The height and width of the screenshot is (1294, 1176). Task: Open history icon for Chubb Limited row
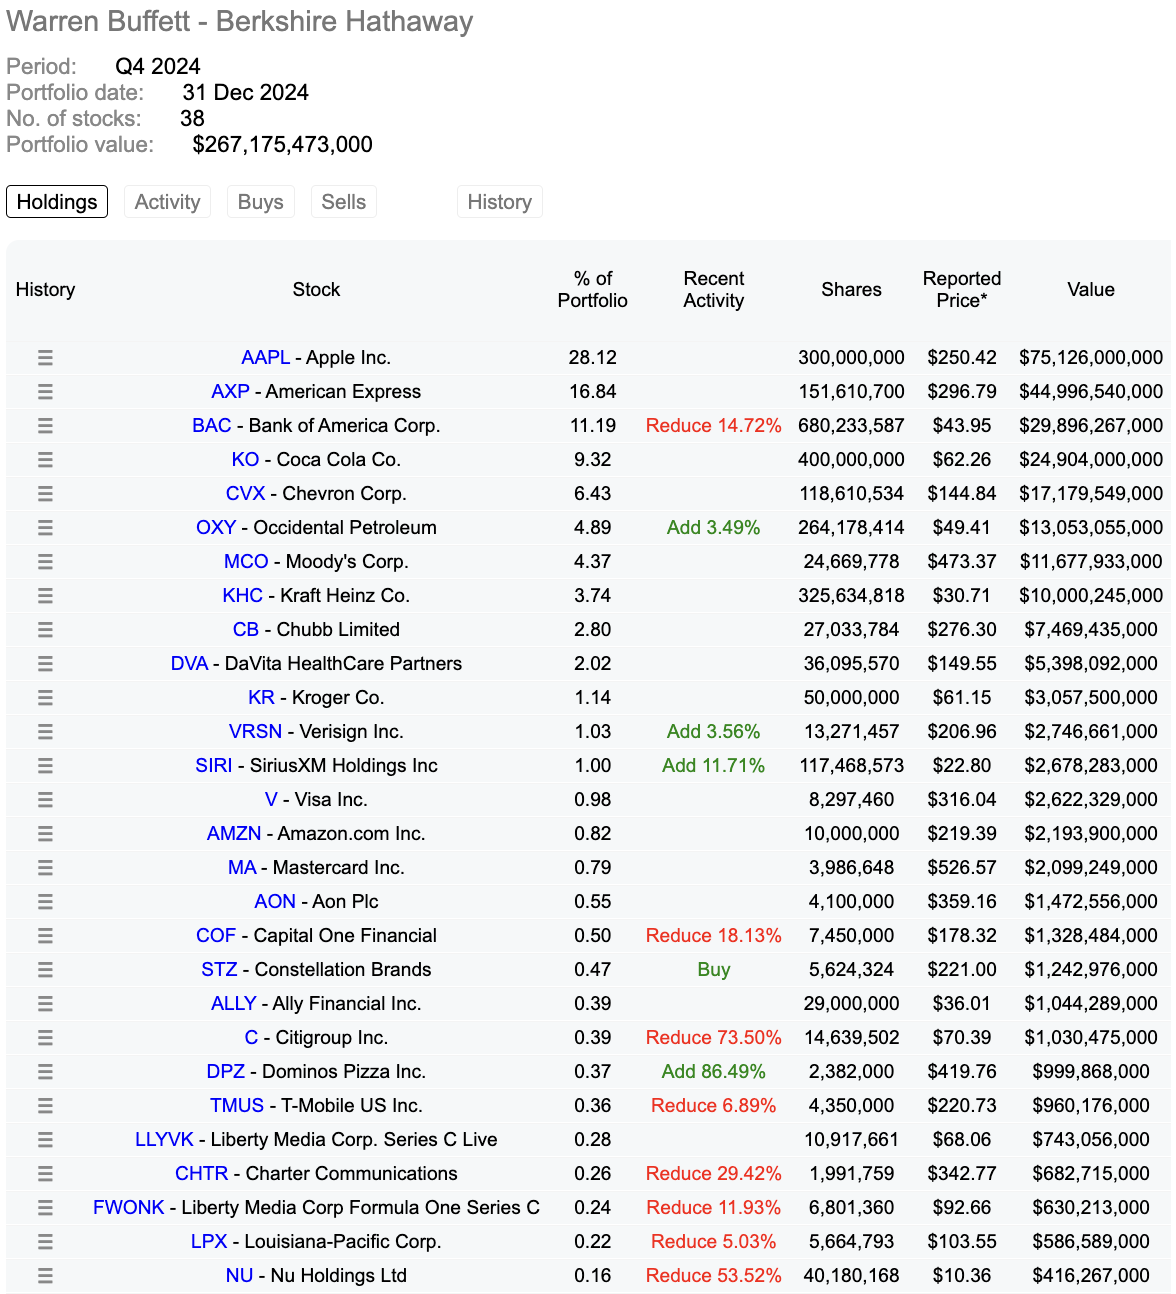[45, 629]
